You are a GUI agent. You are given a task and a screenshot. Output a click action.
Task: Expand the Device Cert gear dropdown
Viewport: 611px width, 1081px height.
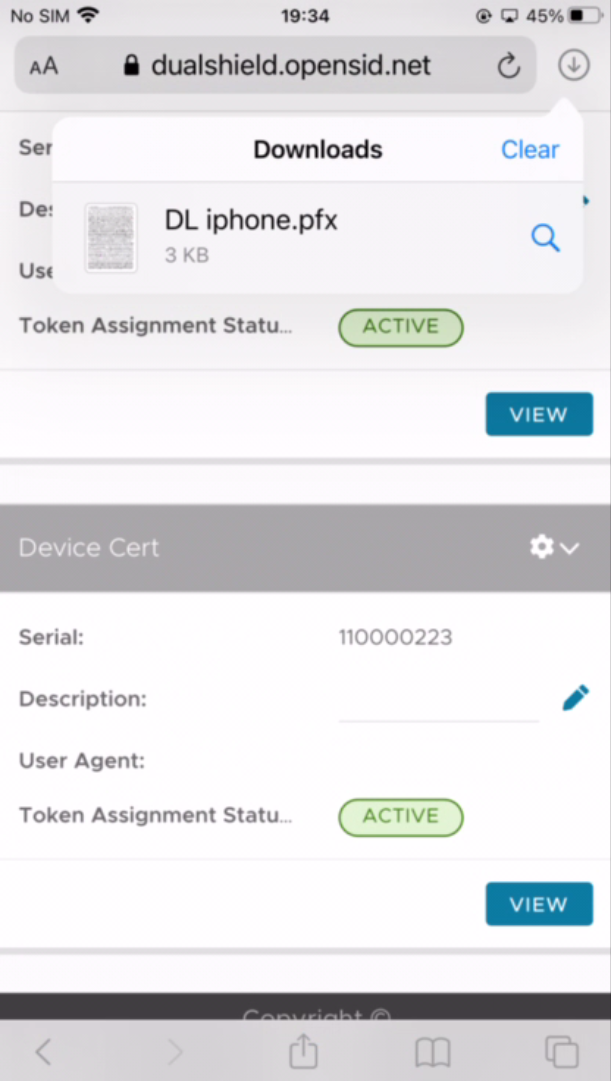(x=554, y=547)
